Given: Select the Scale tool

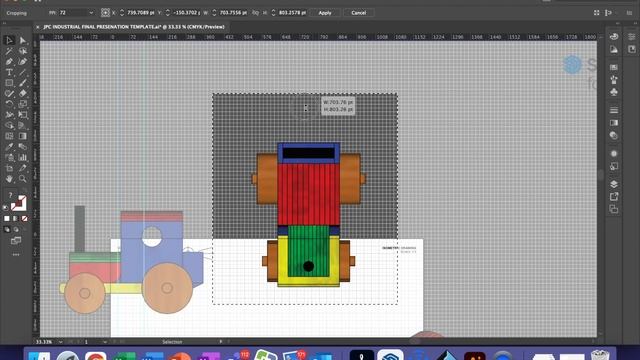Looking at the screenshot, I should [x=23, y=104].
